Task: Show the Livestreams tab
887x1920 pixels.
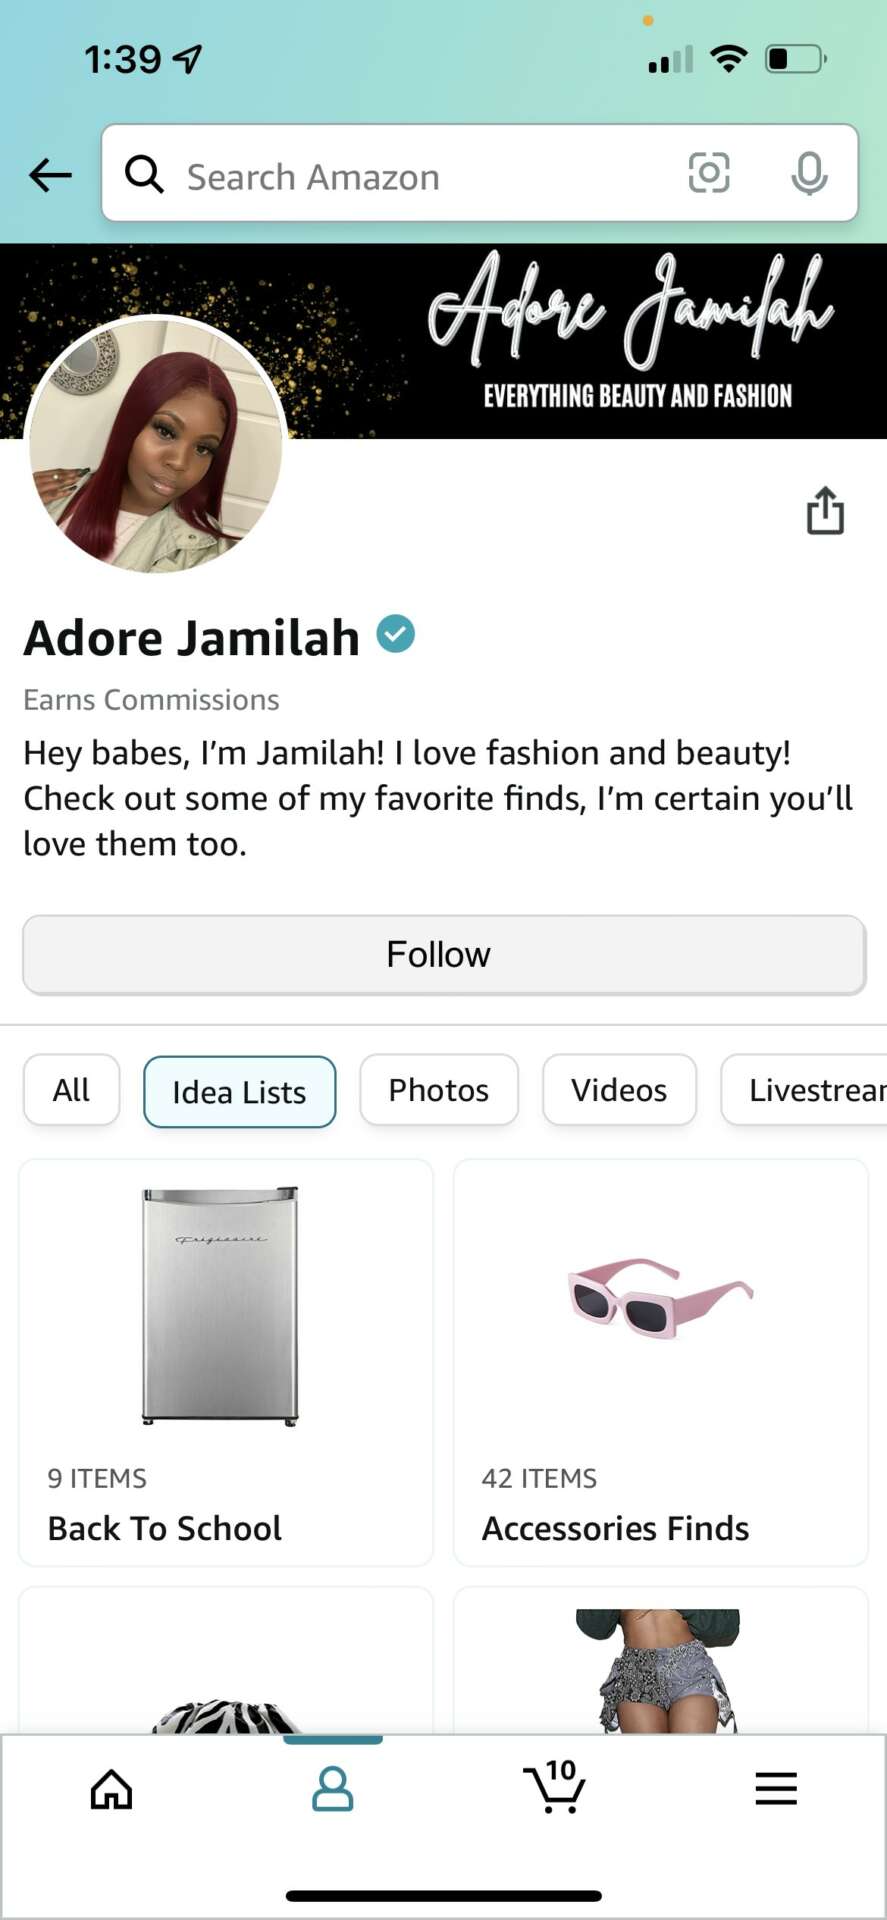Action: pos(810,1090)
